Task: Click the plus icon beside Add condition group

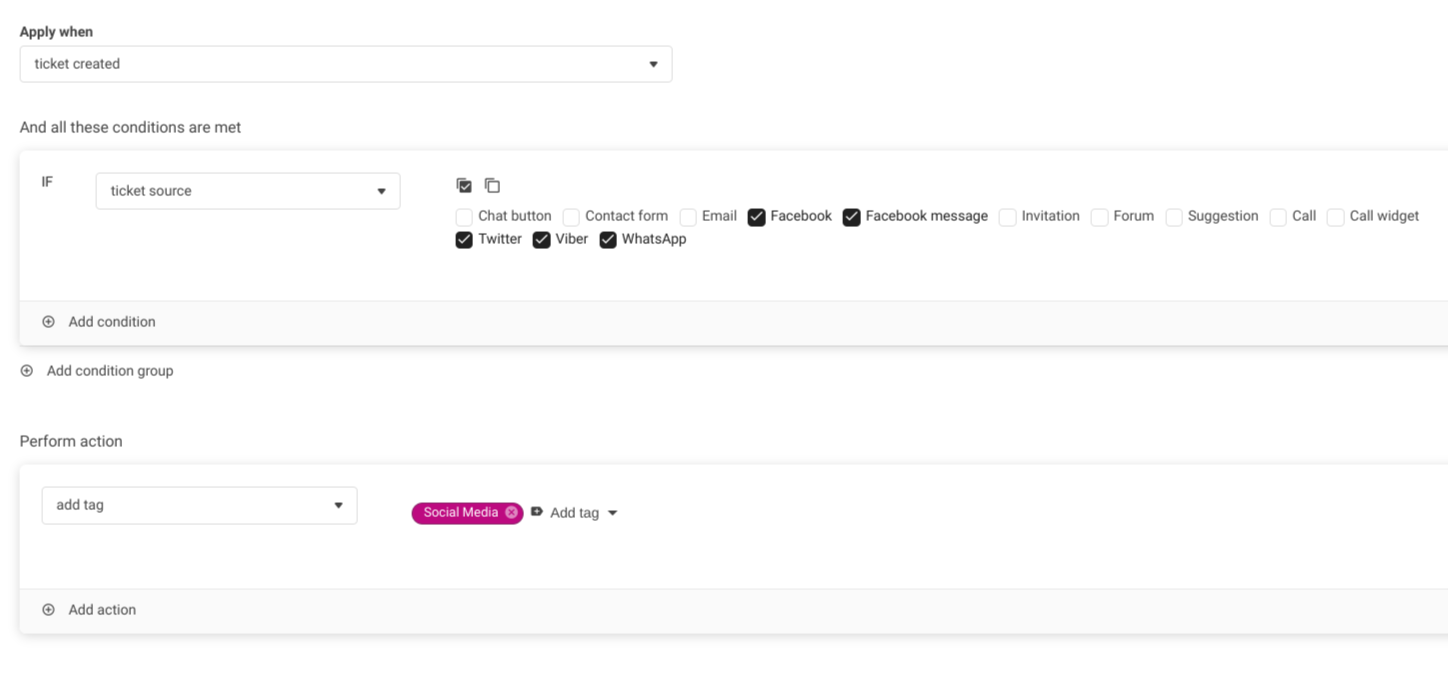Action: [x=27, y=371]
